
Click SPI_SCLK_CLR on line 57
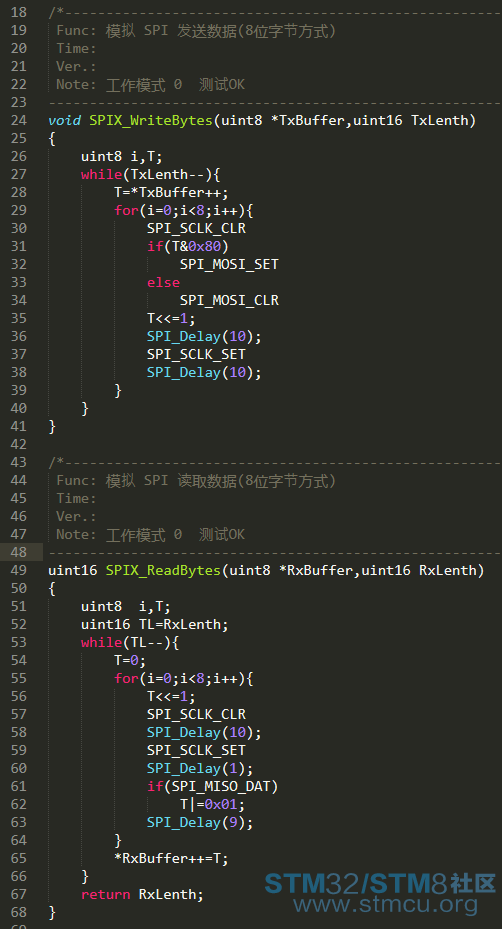tap(196, 715)
